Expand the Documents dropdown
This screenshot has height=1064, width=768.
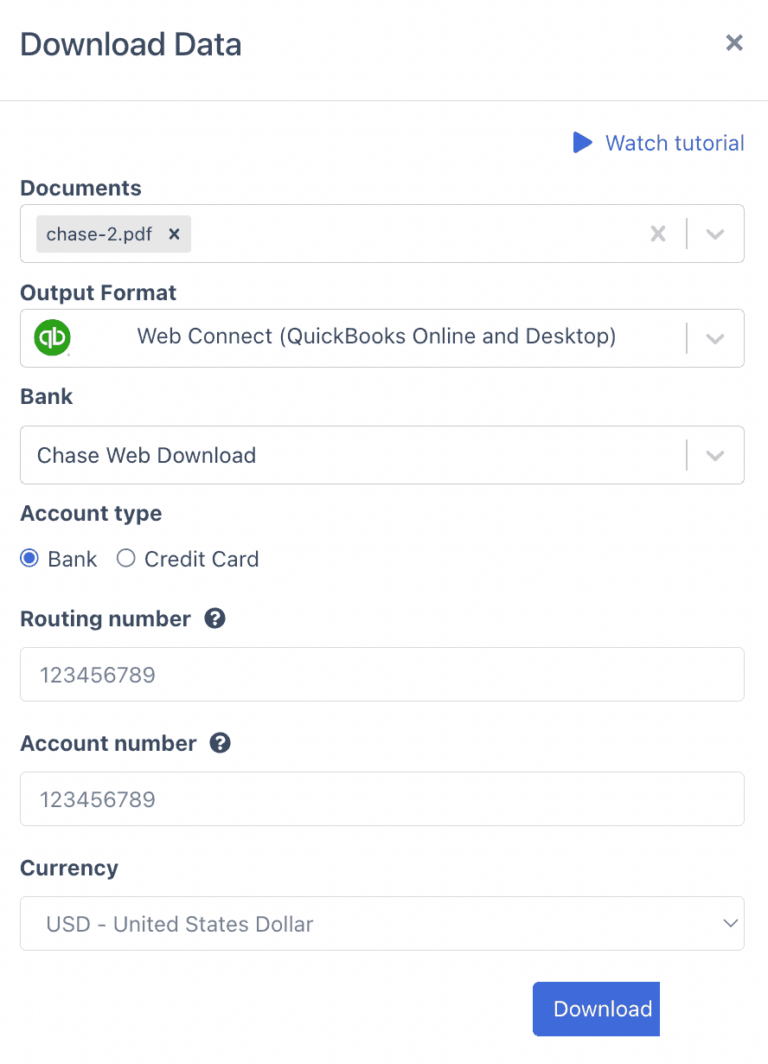[x=715, y=233]
